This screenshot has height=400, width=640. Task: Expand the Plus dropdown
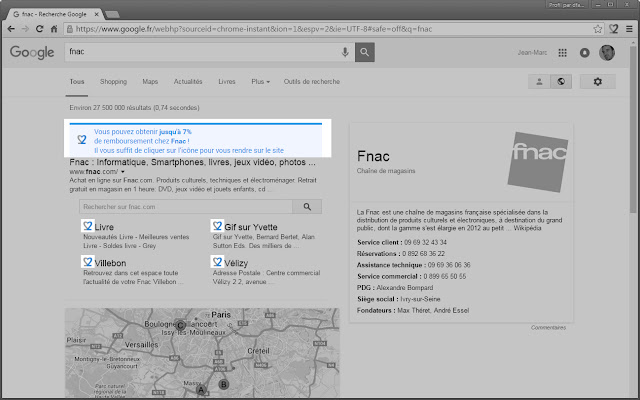(x=260, y=82)
